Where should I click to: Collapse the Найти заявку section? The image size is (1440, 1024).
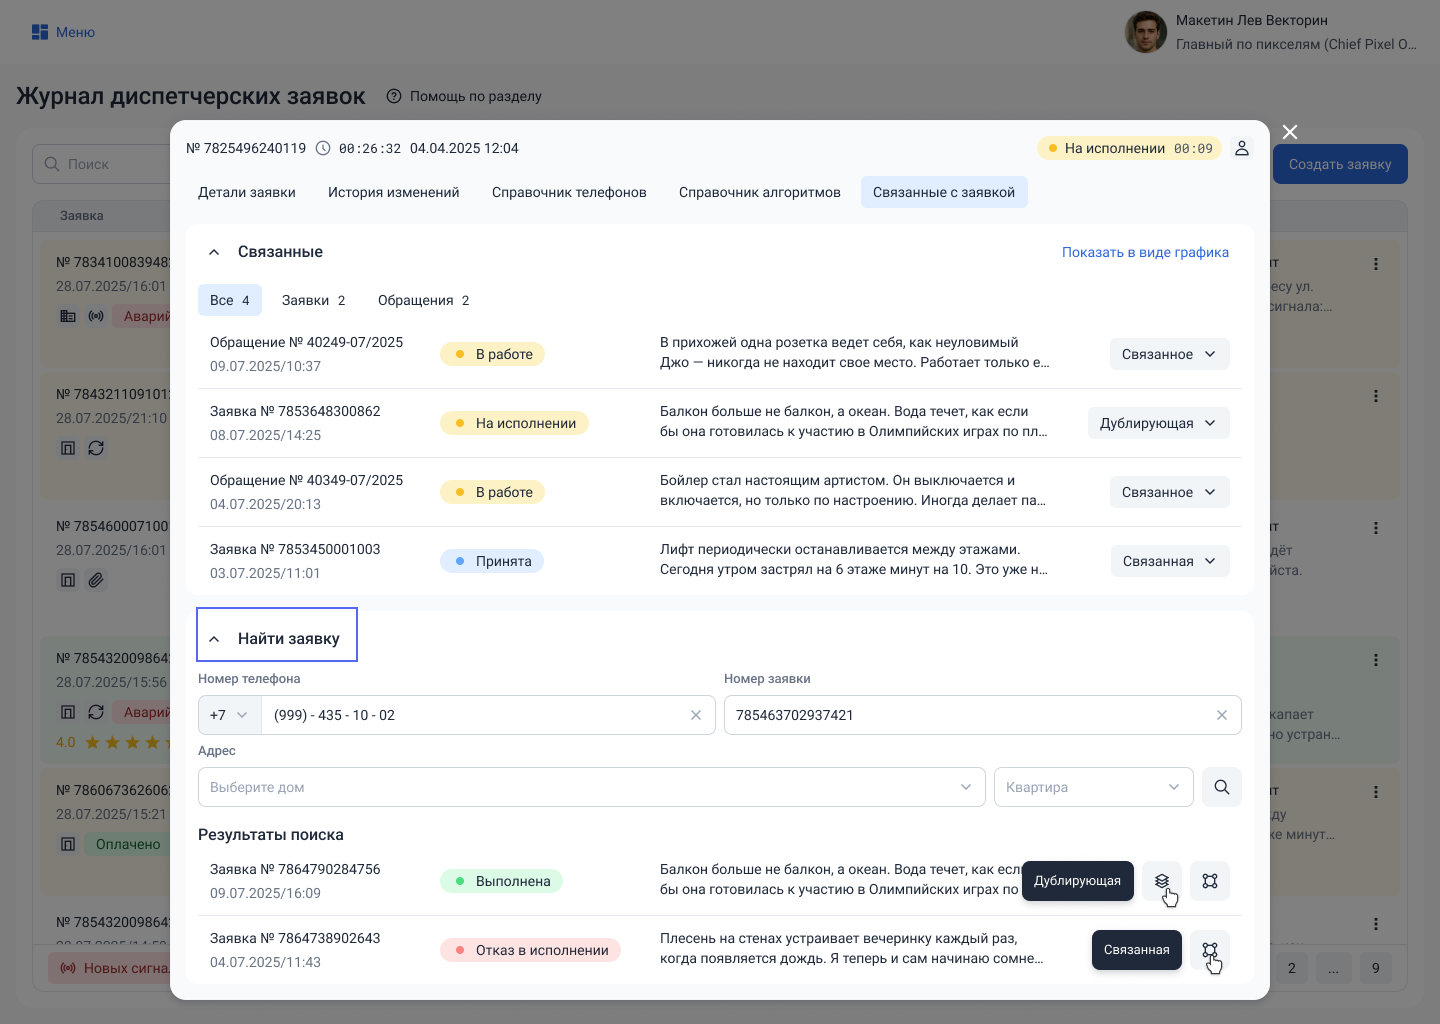tap(214, 639)
